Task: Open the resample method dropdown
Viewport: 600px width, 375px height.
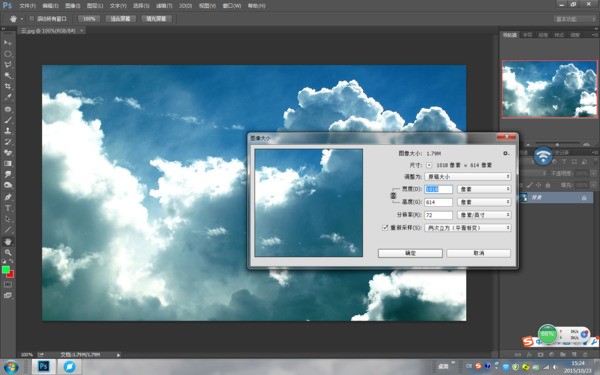Action: (468, 227)
